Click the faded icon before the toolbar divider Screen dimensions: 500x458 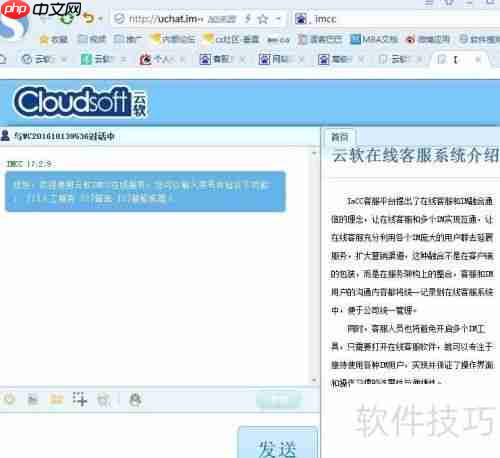(x=104, y=400)
